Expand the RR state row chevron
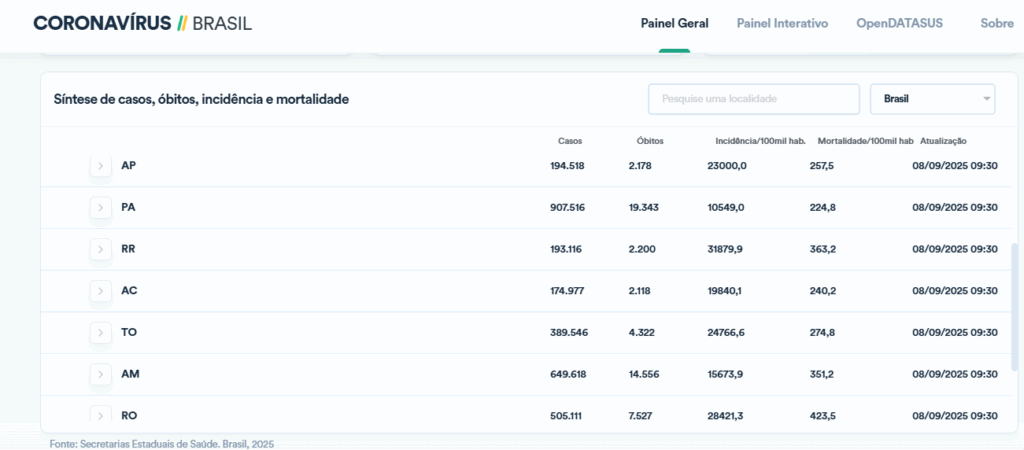 click(x=100, y=249)
